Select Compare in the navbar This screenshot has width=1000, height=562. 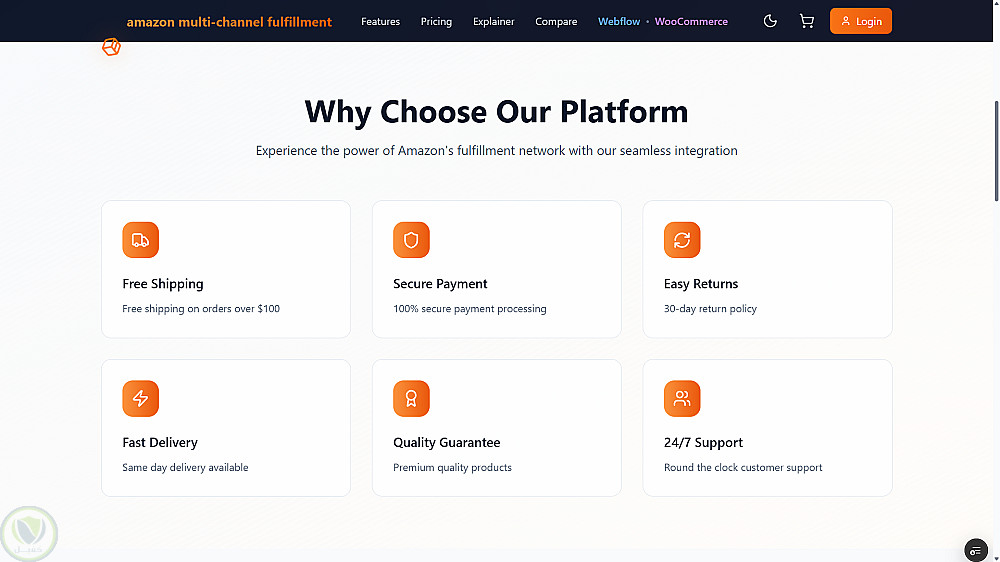tap(556, 21)
